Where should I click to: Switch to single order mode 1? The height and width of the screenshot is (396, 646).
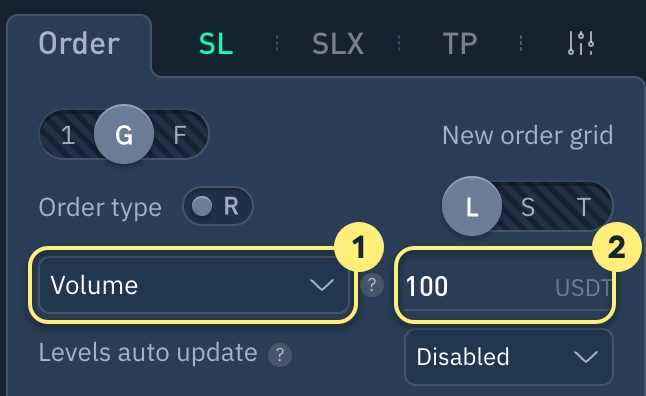coord(68,134)
